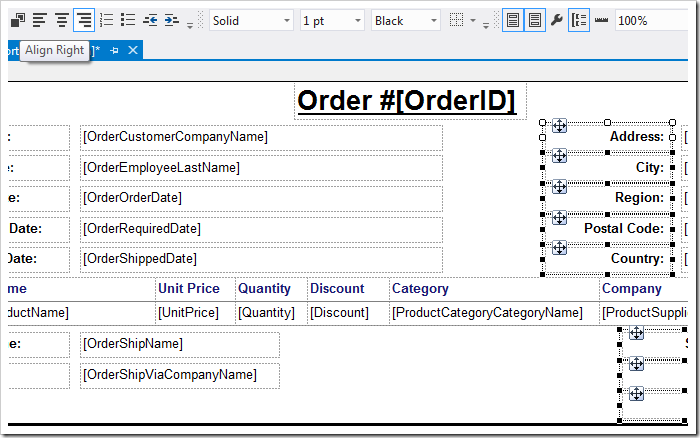Open border toolbar overflow options
The height and width of the screenshot is (438, 700).
pyautogui.click(x=486, y=25)
